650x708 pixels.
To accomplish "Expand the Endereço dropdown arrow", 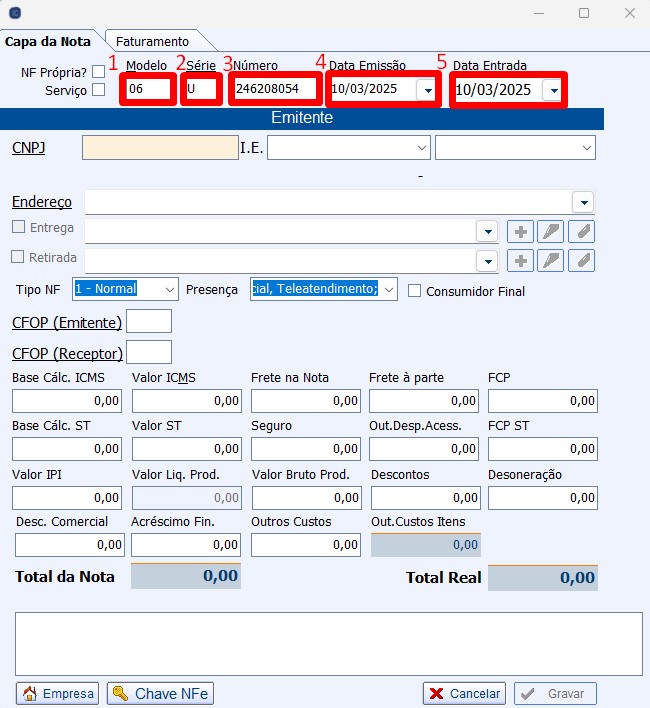I will [583, 202].
